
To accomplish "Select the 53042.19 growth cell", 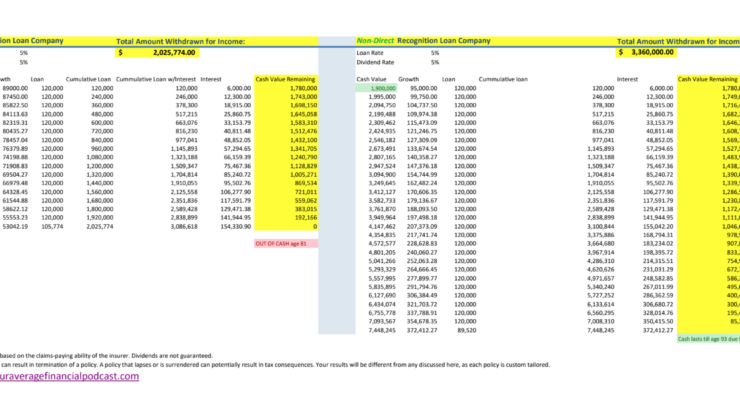I will pos(15,226).
